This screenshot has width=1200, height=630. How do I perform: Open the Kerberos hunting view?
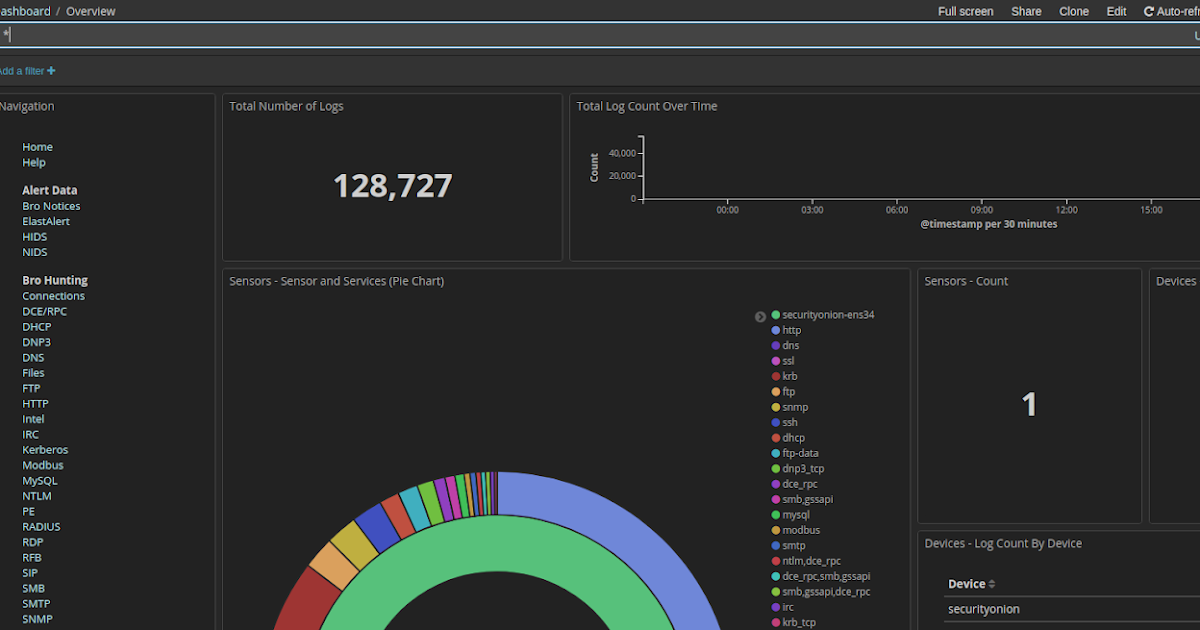click(x=45, y=449)
